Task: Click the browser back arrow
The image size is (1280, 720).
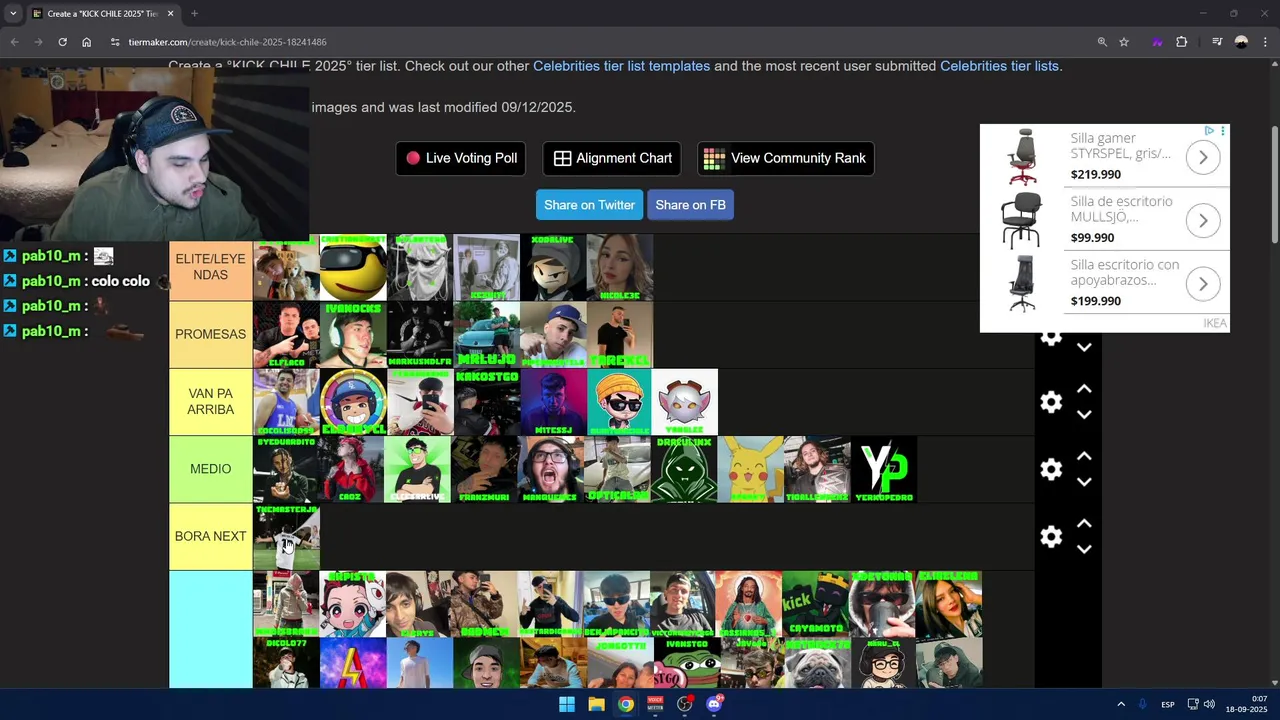Action: [x=14, y=42]
